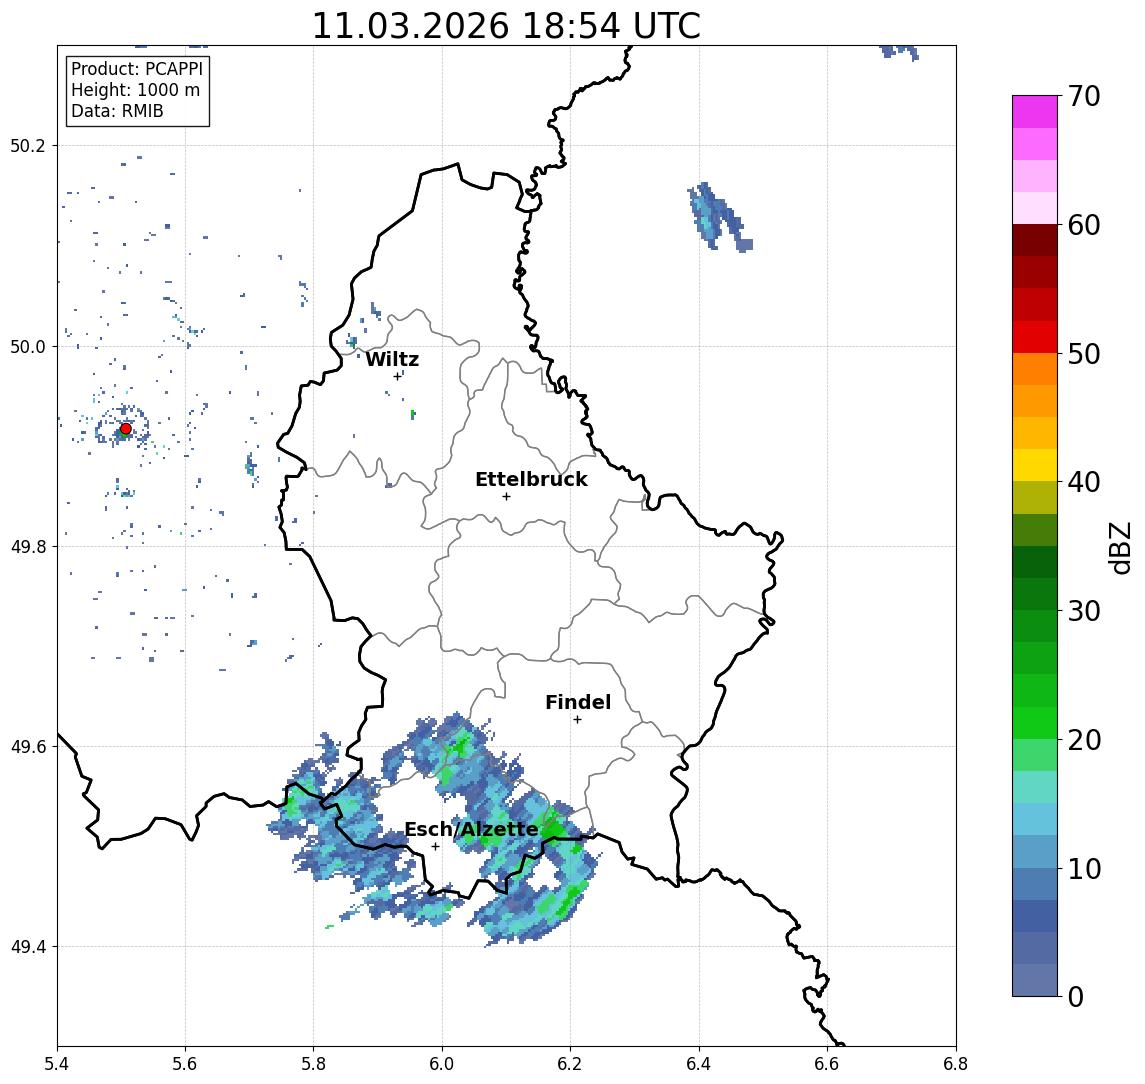This screenshot has width=1145, height=1084.
Task: Click the green echo spot southeast of Wiltz
Action: 413,414
